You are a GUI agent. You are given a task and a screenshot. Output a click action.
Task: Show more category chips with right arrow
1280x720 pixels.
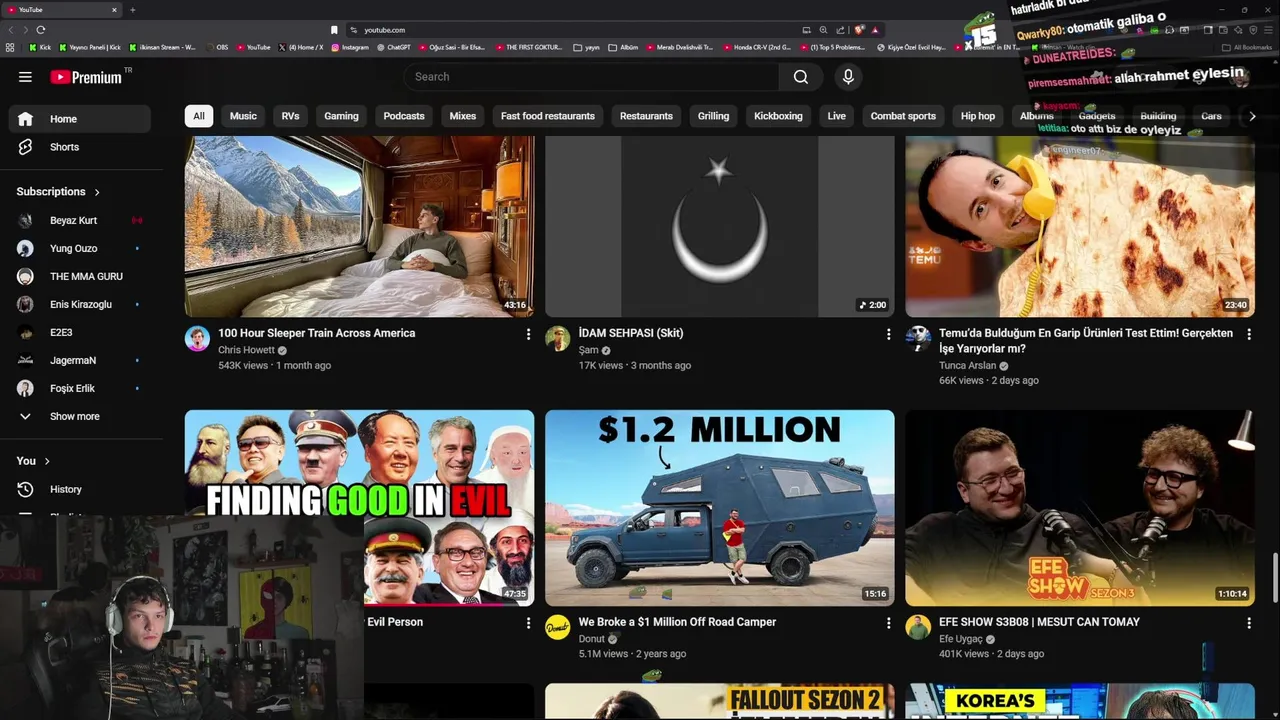1252,116
